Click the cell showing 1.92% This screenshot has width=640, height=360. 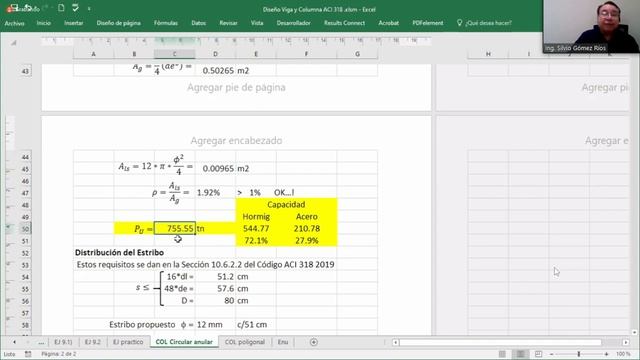(215, 192)
